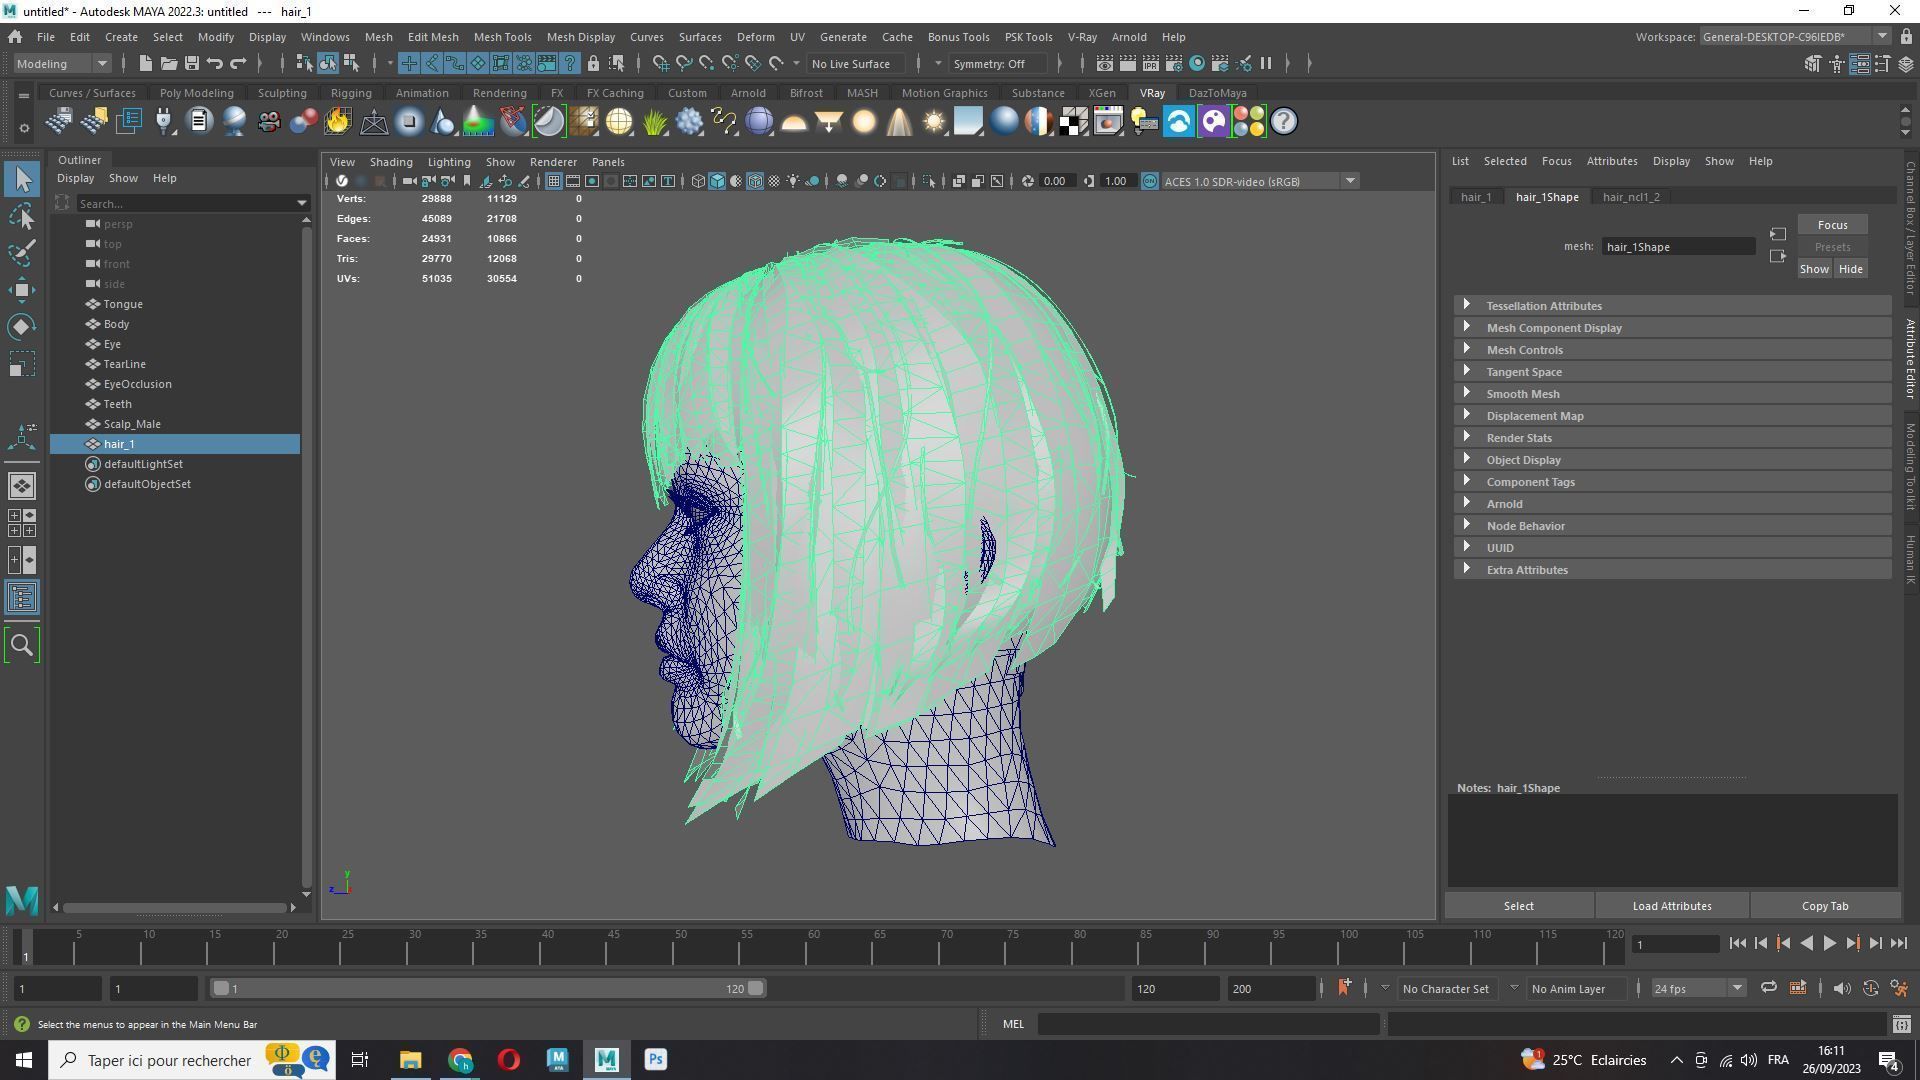Toggle the view transform color management icon
Image resolution: width=1920 pixels, height=1080 pixels.
click(x=1149, y=182)
